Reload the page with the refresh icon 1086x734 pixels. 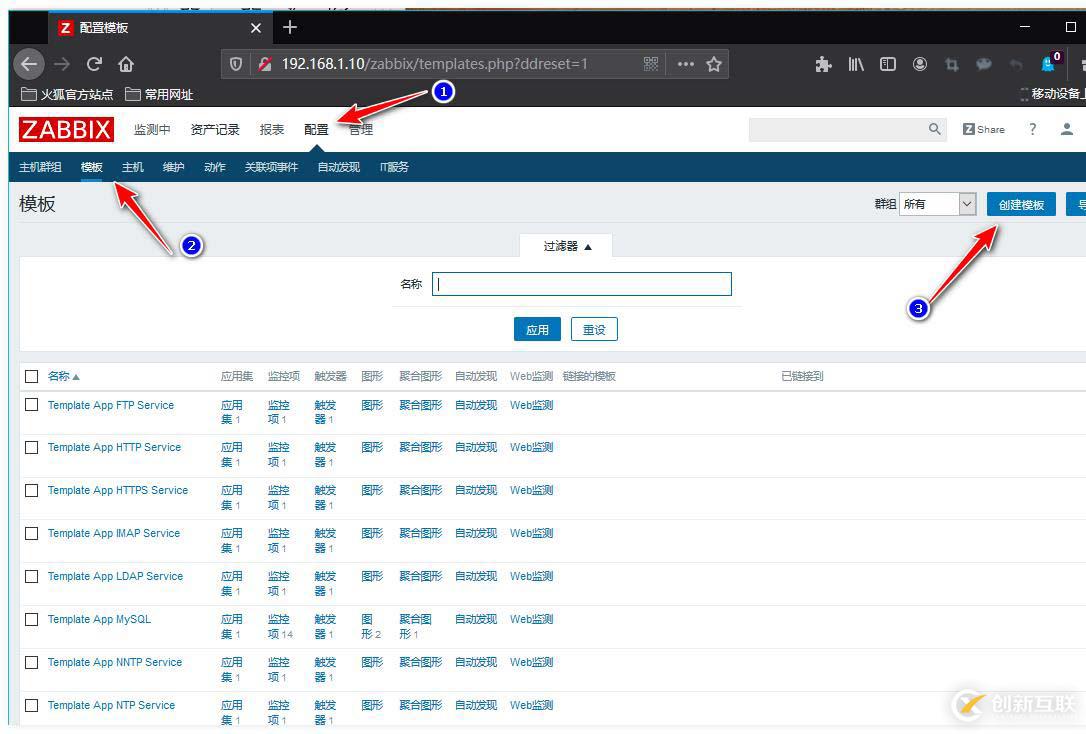(94, 64)
